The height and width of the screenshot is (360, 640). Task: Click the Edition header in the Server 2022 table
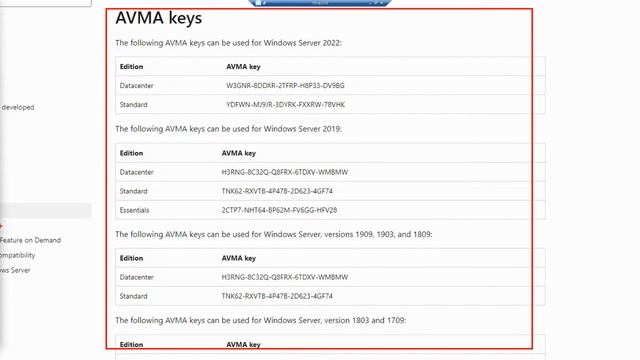coord(131,67)
